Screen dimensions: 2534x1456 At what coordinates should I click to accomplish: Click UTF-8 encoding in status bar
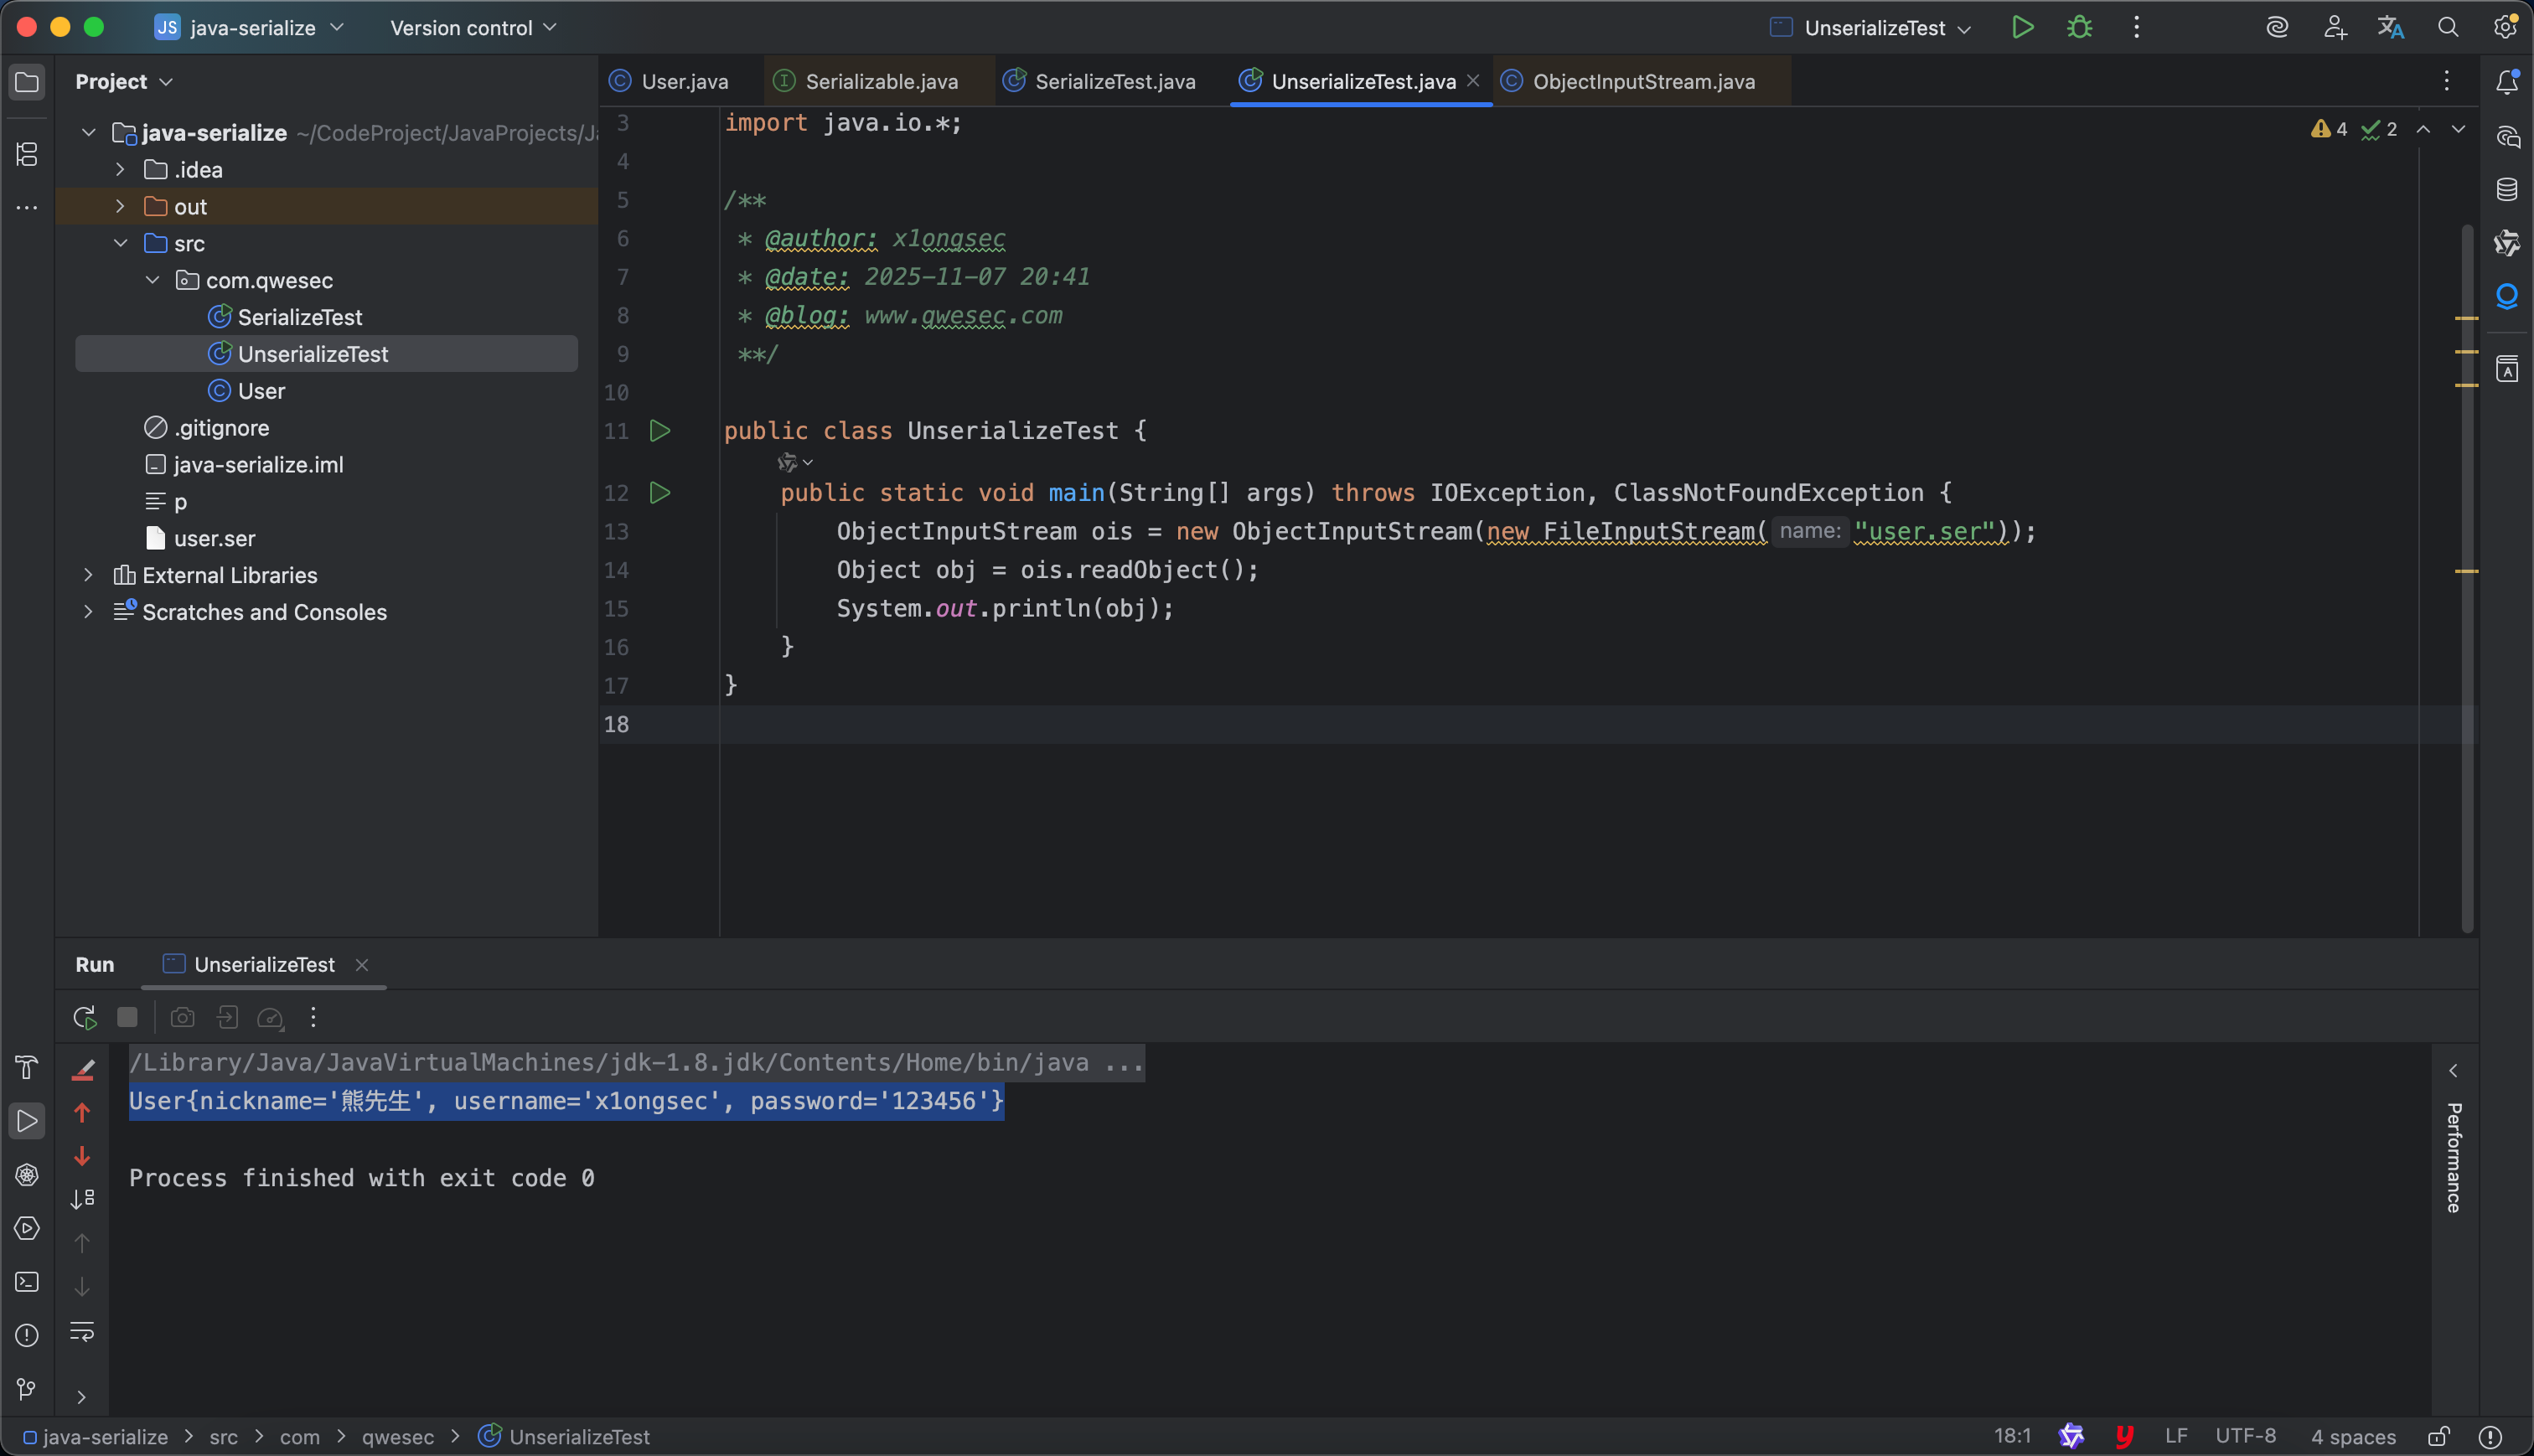tap(2245, 1437)
